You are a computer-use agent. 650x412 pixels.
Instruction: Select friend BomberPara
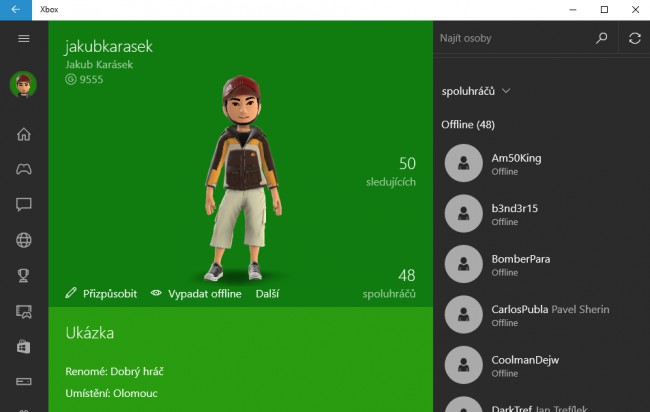point(541,264)
